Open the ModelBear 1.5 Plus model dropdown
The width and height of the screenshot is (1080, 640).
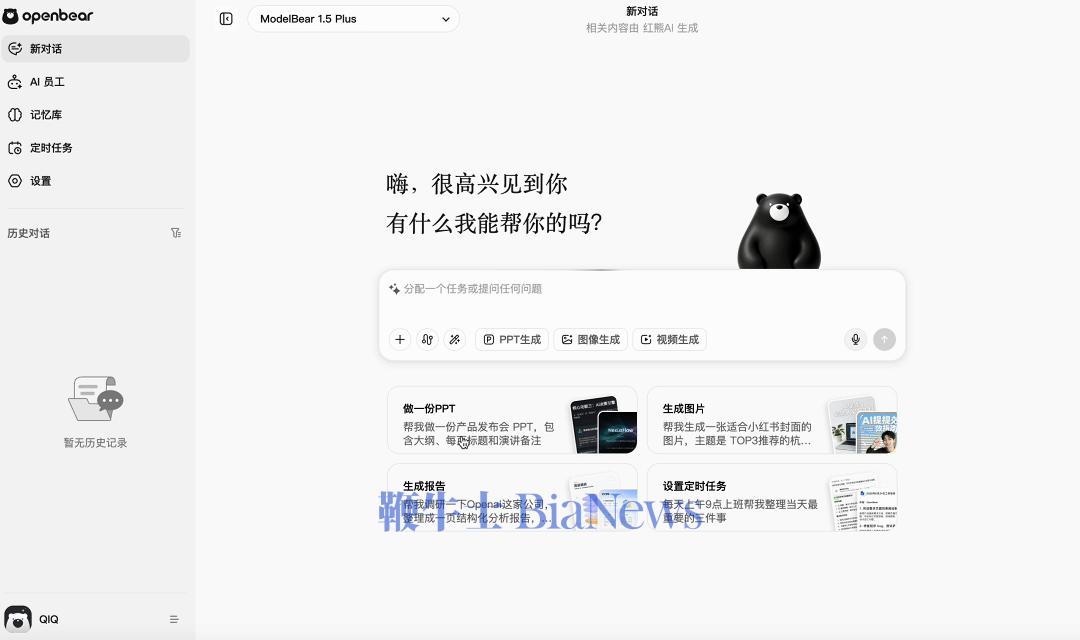[x=353, y=19]
